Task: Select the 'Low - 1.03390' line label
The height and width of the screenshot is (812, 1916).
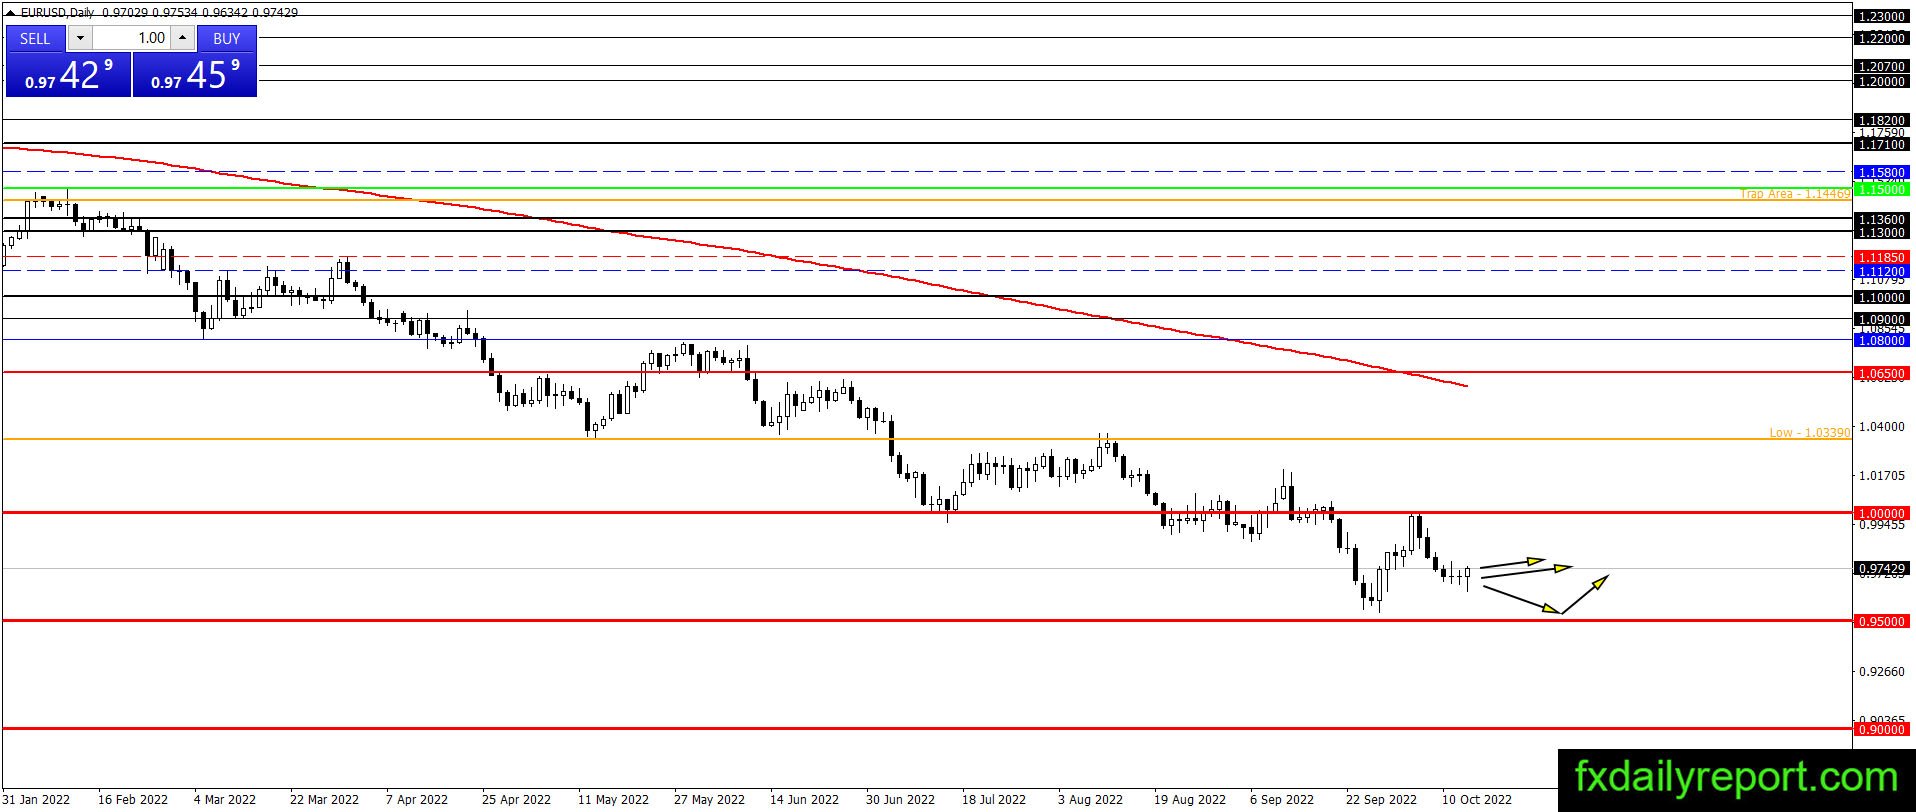Action: pyautogui.click(x=1809, y=432)
